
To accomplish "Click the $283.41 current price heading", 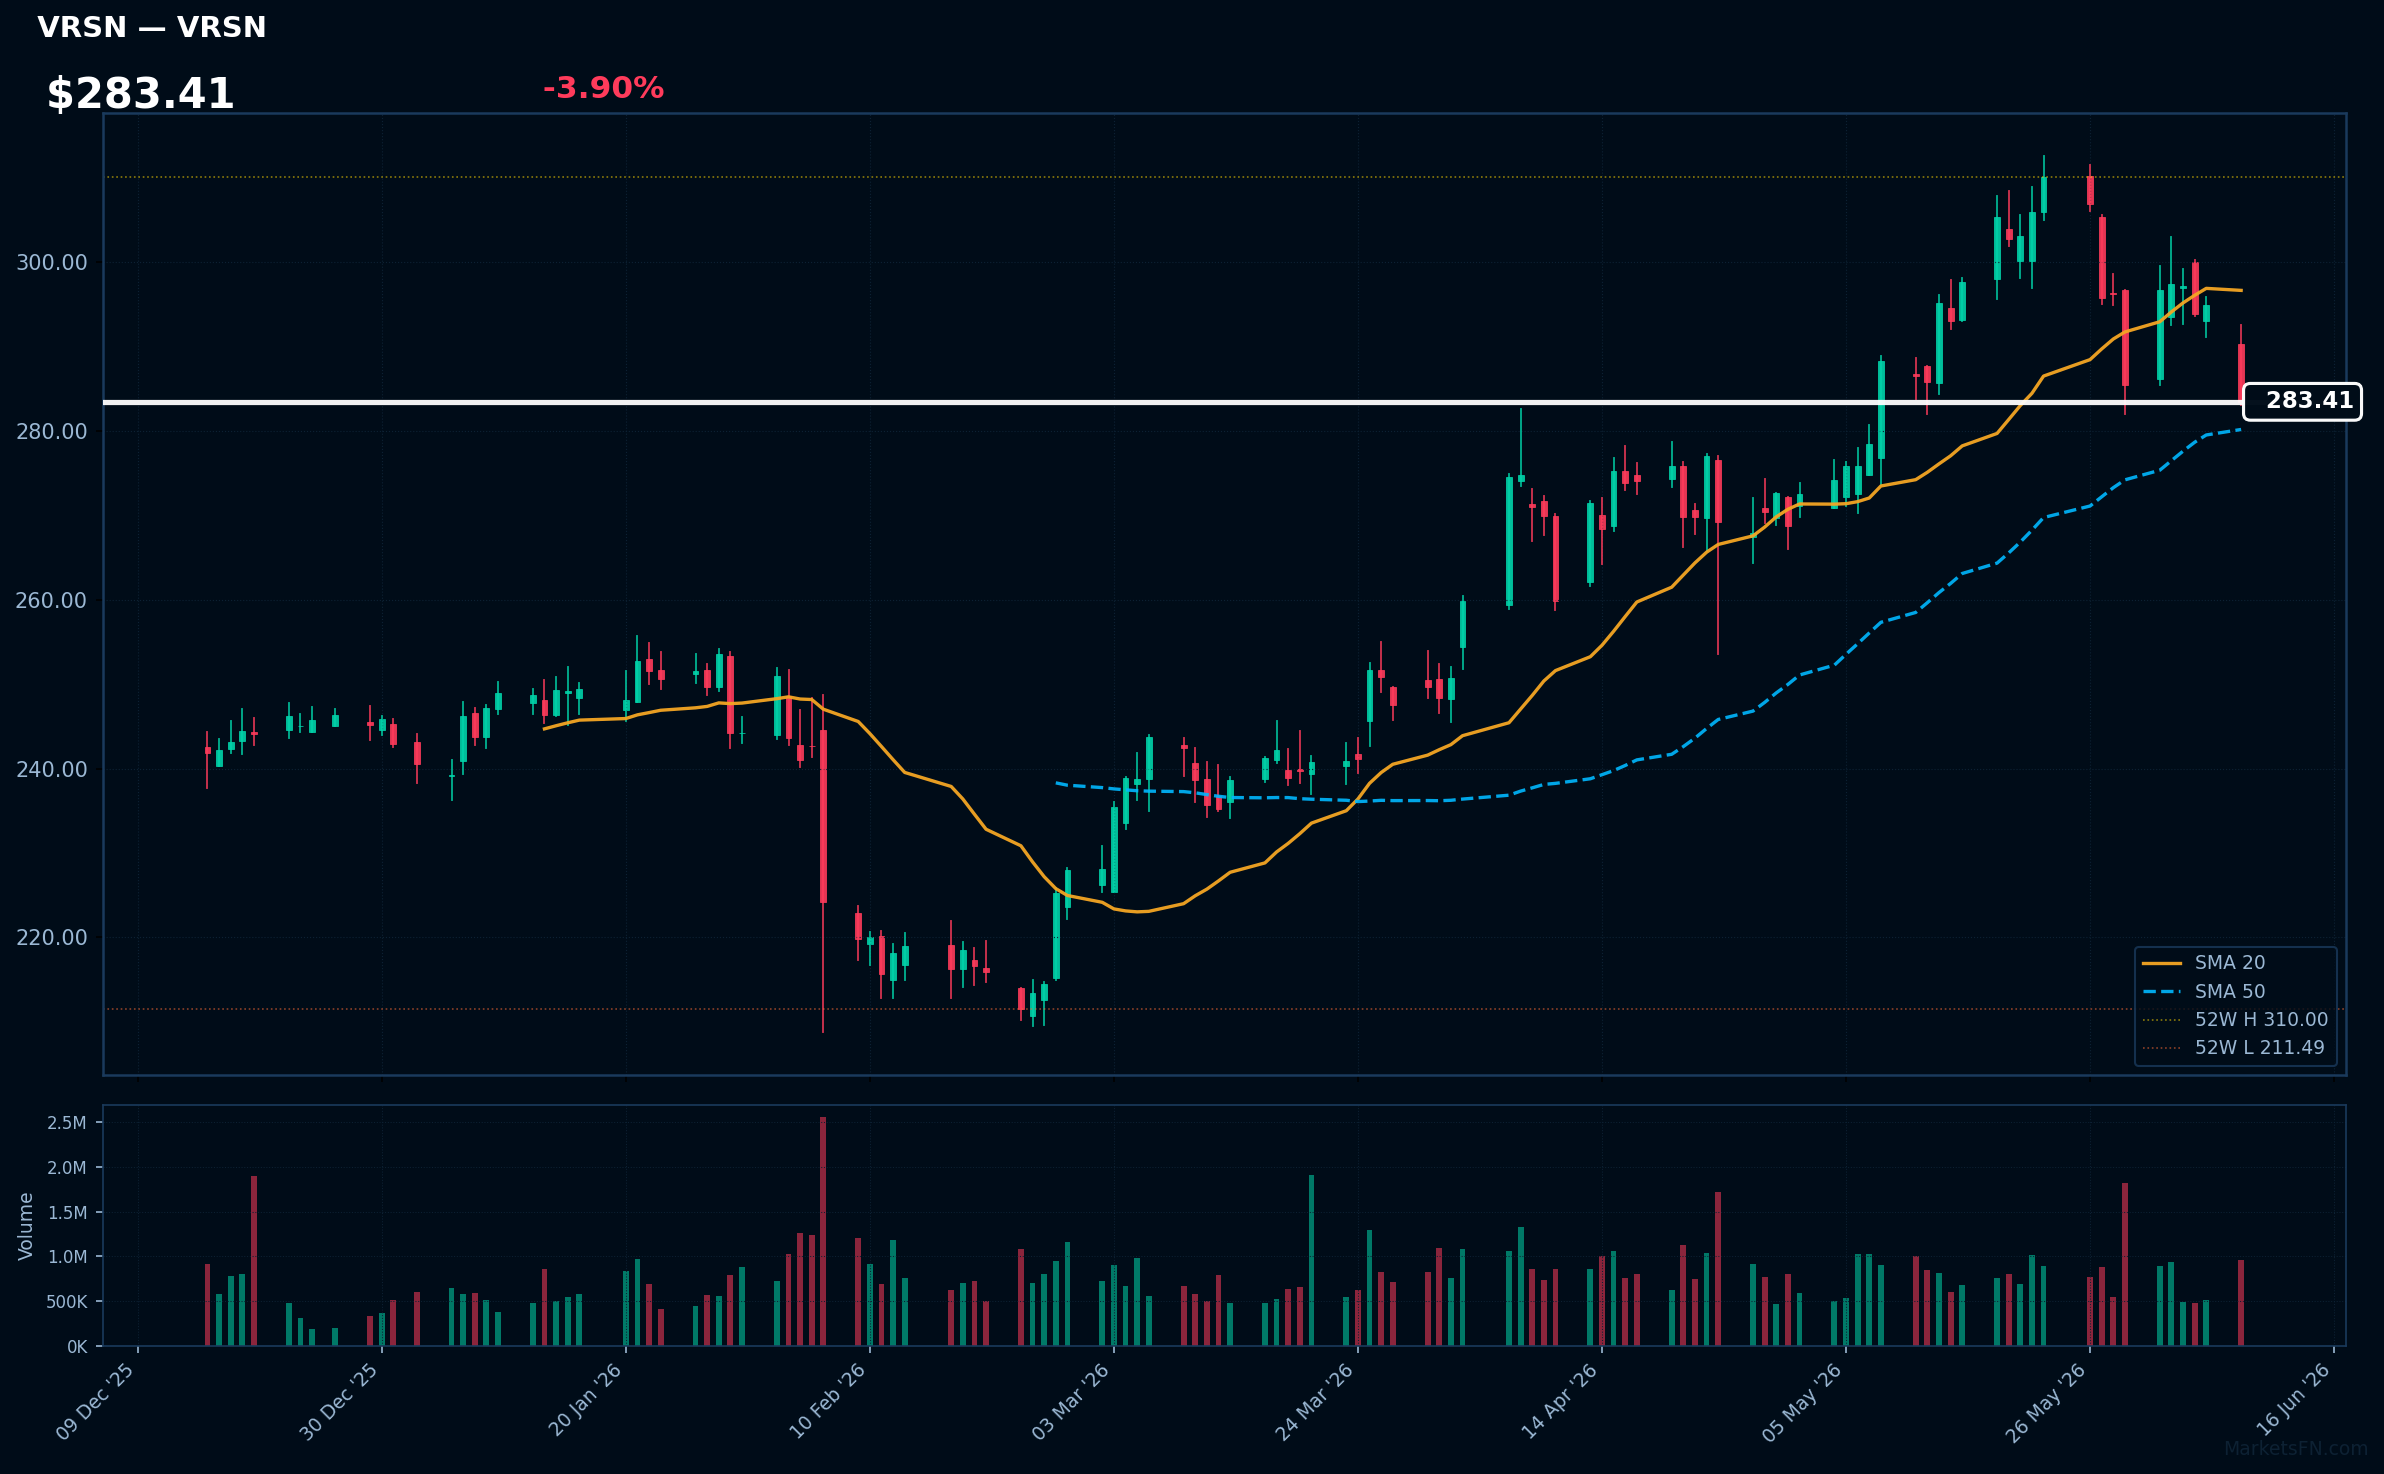I will point(140,94).
